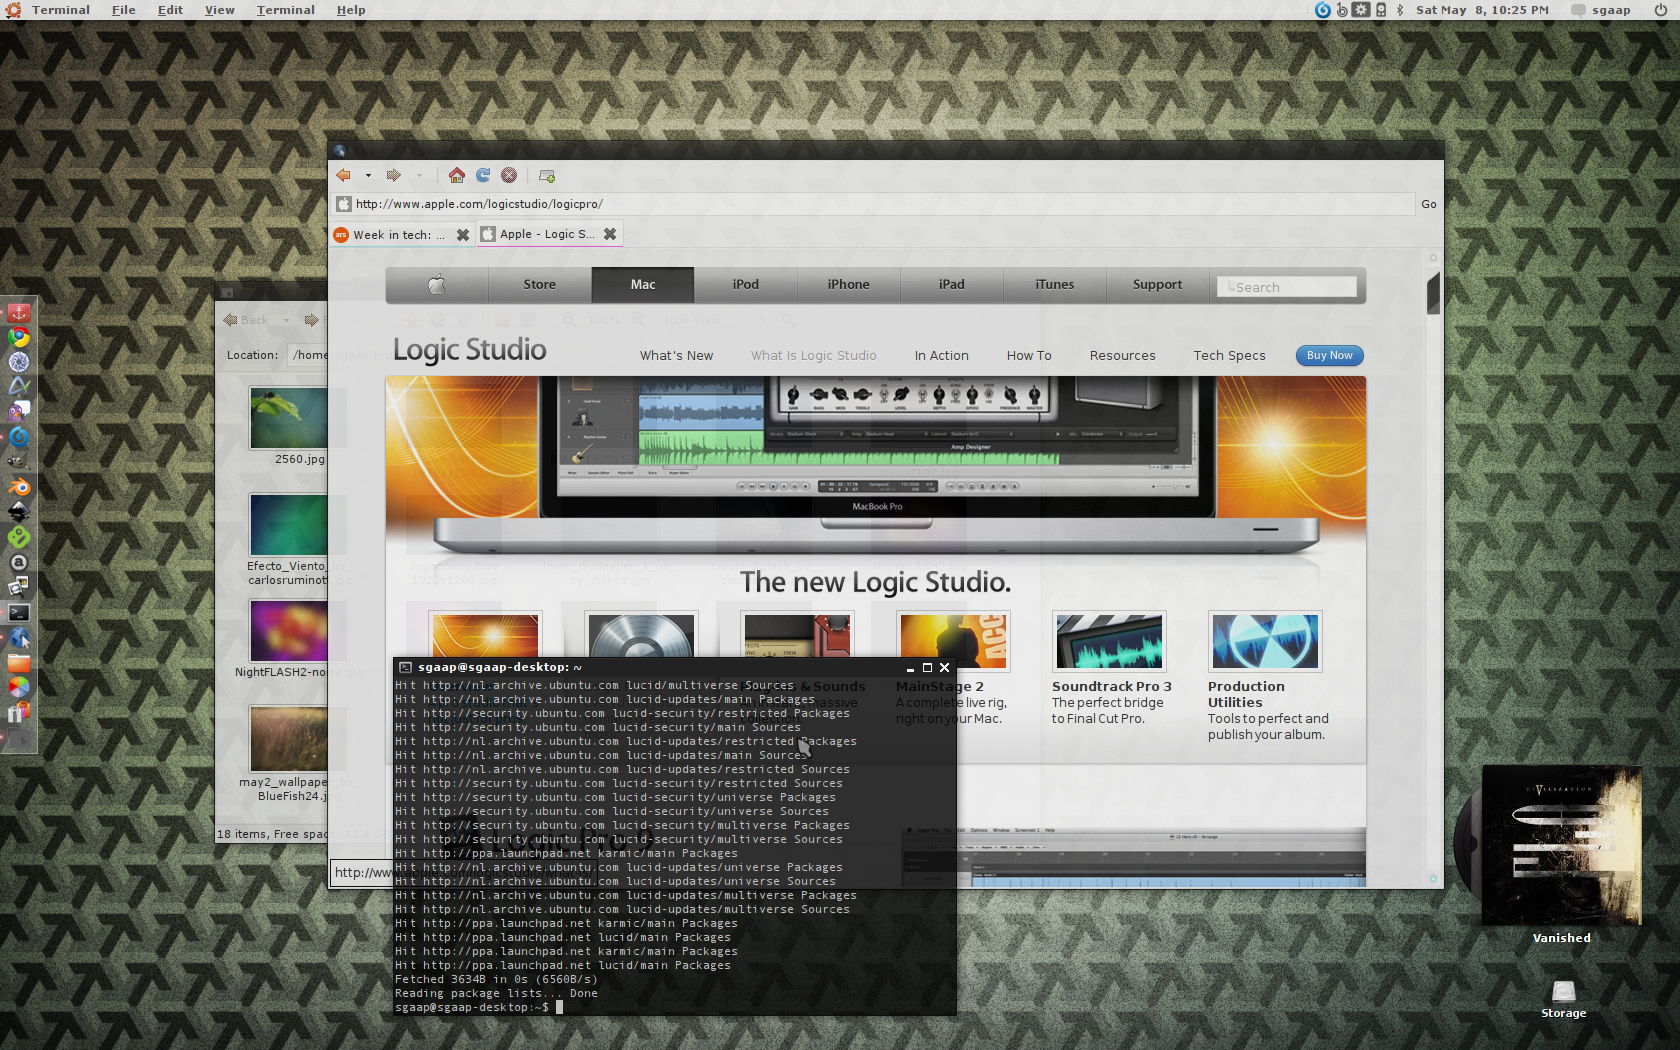Open a new tab with toolbar icon
Image resolution: width=1680 pixels, height=1050 pixels.
[547, 176]
